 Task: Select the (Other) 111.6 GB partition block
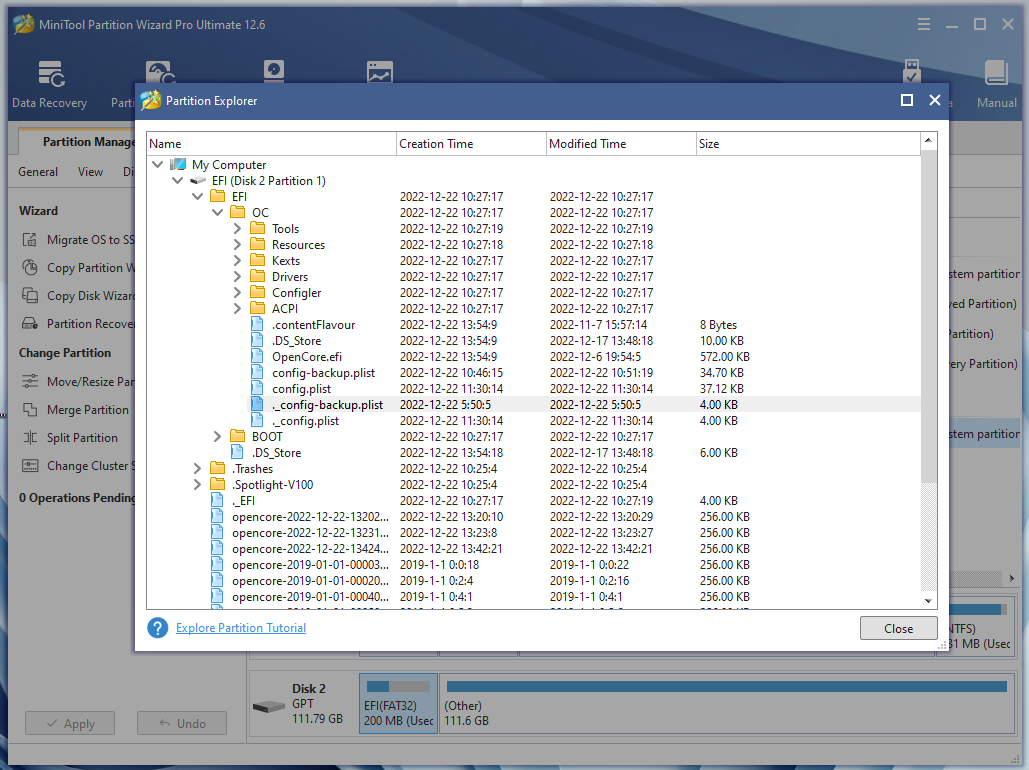tap(726, 704)
